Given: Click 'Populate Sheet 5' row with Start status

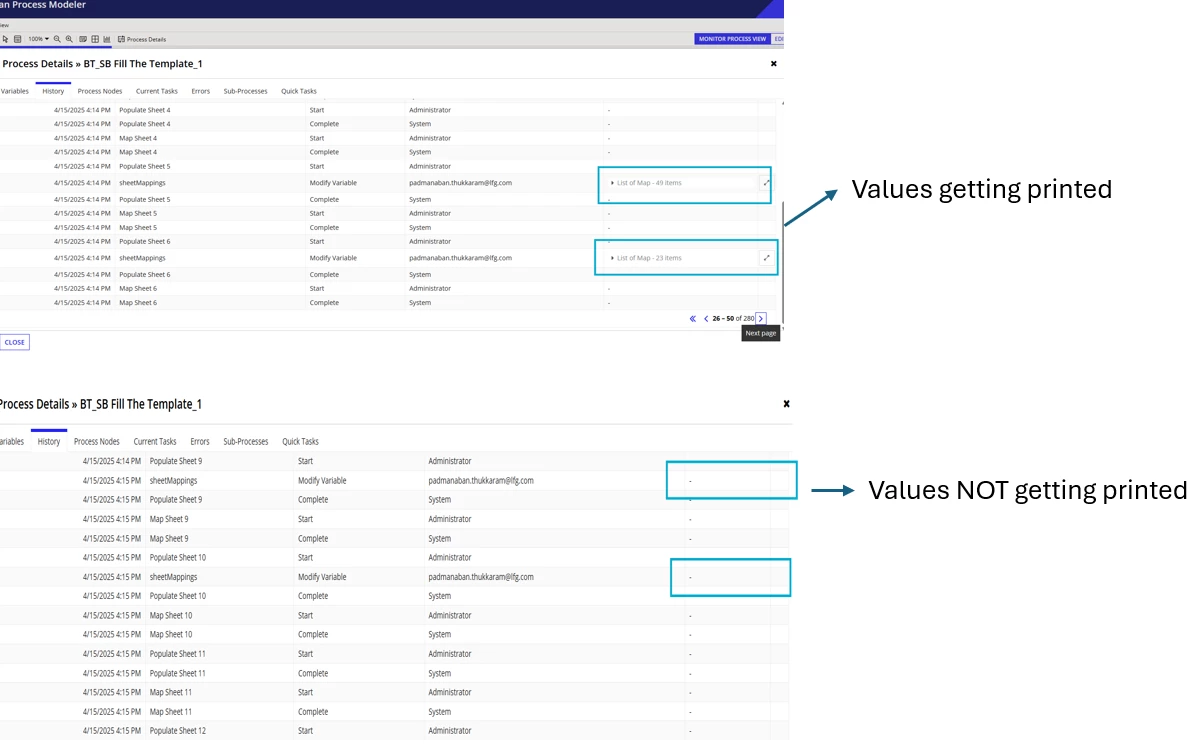Looking at the screenshot, I should point(388,167).
